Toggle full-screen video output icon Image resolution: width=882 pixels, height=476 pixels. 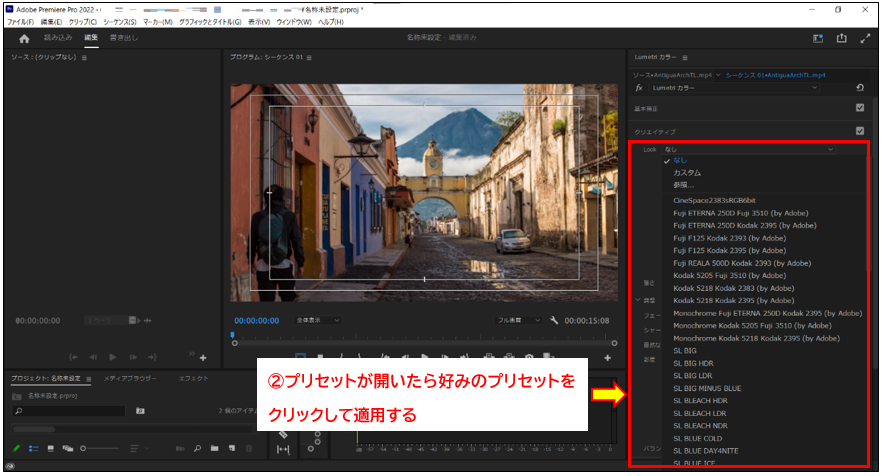point(865,38)
